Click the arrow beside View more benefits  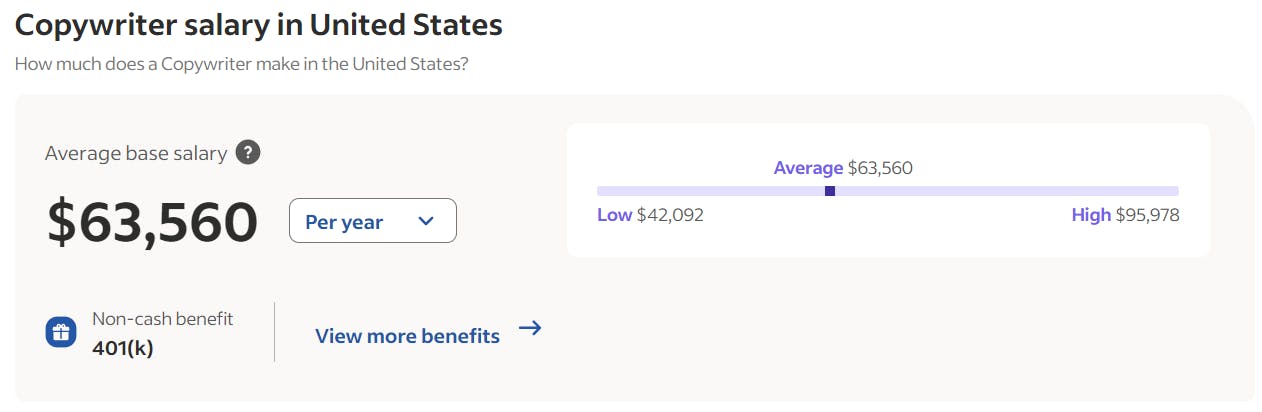pos(530,328)
